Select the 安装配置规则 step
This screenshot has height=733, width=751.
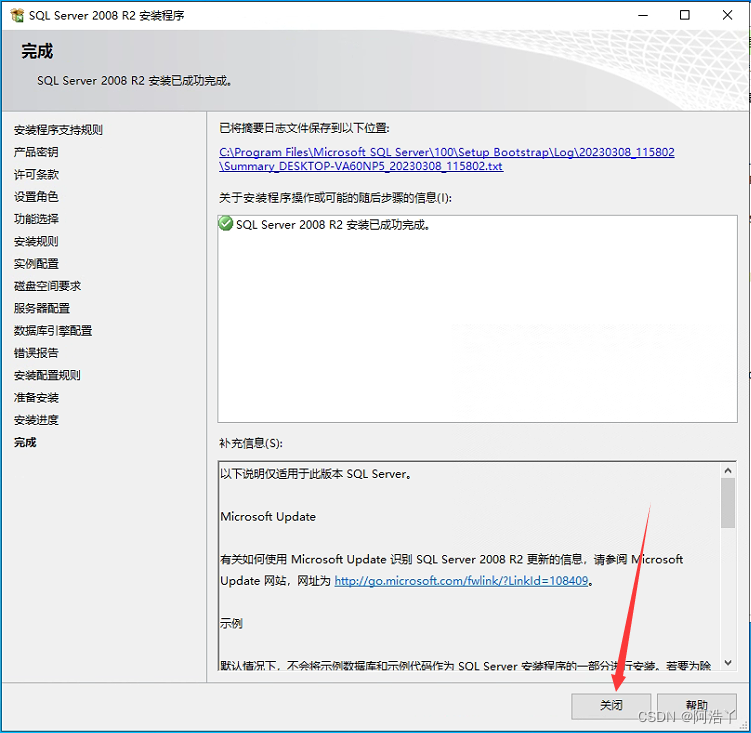click(x=47, y=375)
